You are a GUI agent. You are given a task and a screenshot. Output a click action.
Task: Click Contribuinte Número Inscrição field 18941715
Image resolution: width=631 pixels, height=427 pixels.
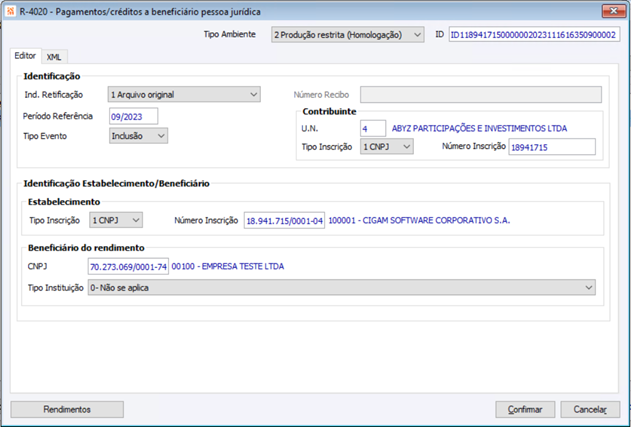(x=552, y=147)
